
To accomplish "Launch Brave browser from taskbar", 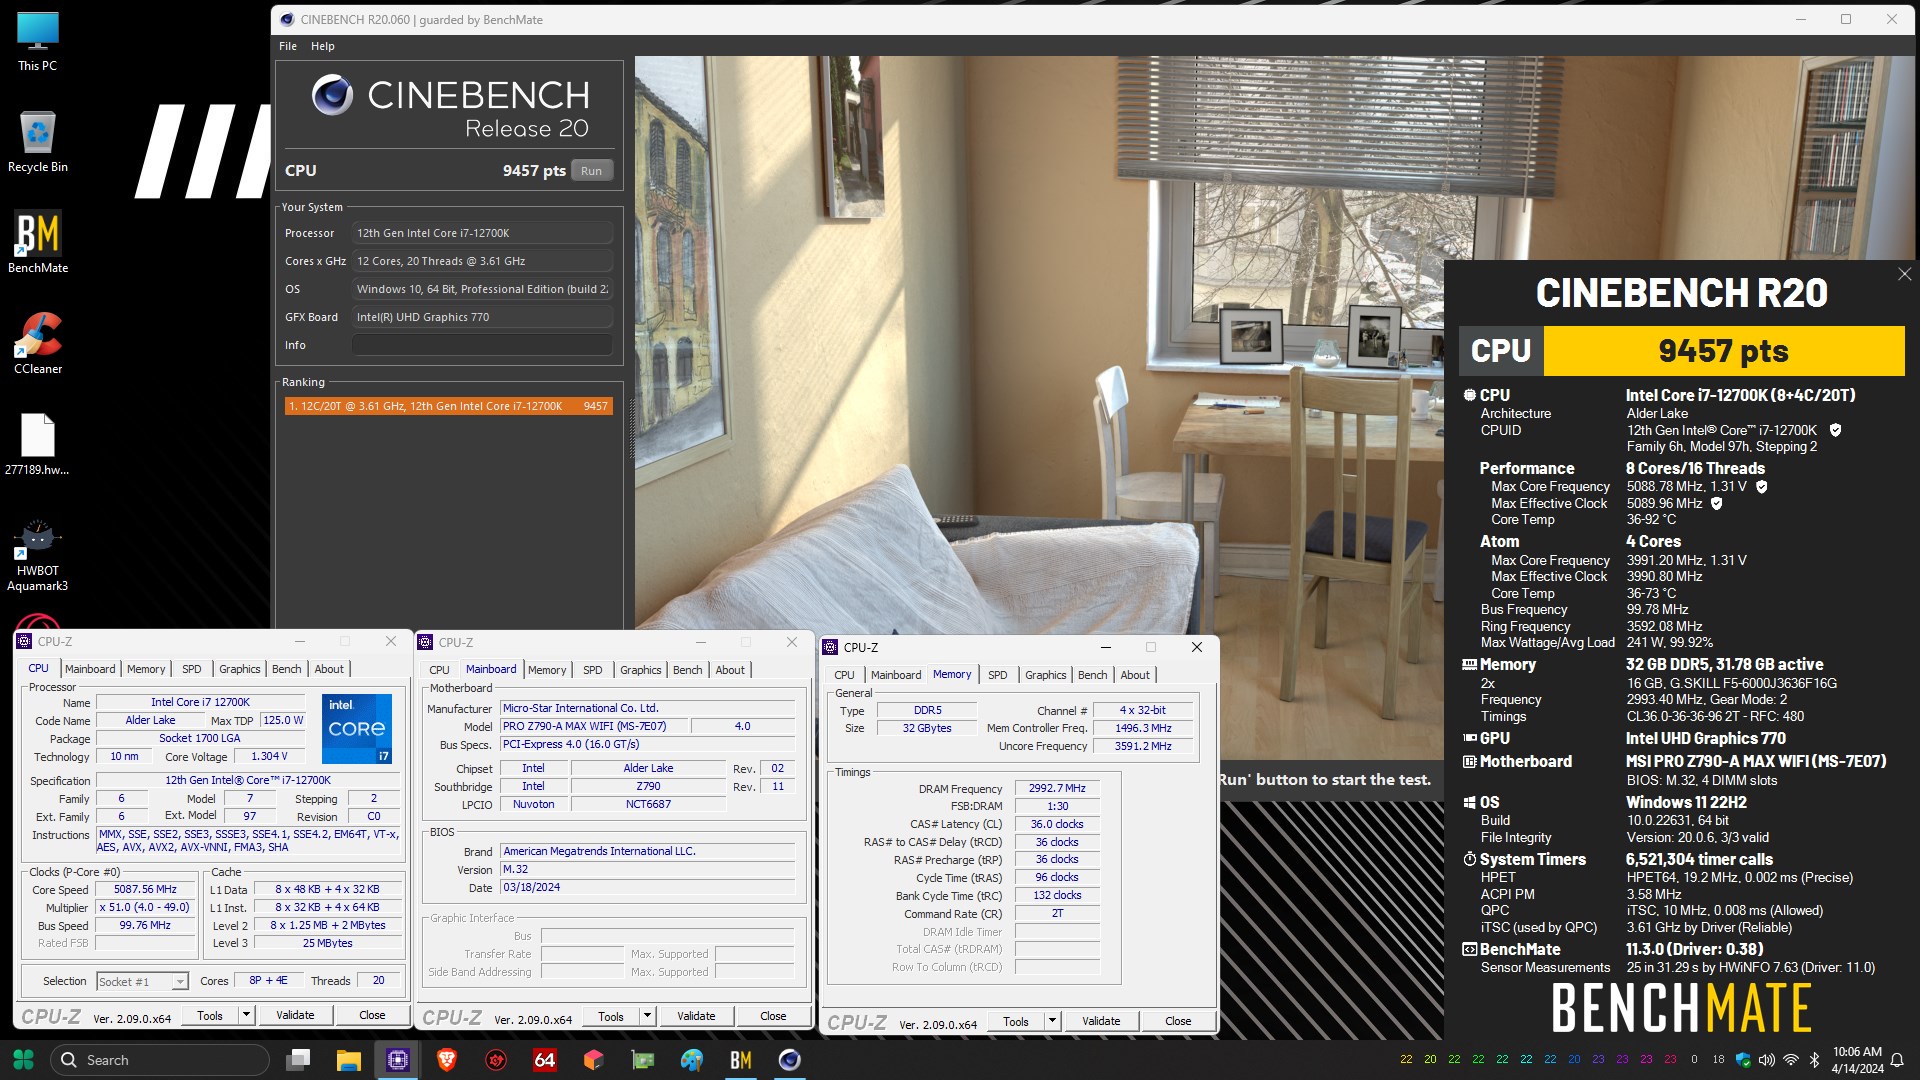I will [446, 1060].
